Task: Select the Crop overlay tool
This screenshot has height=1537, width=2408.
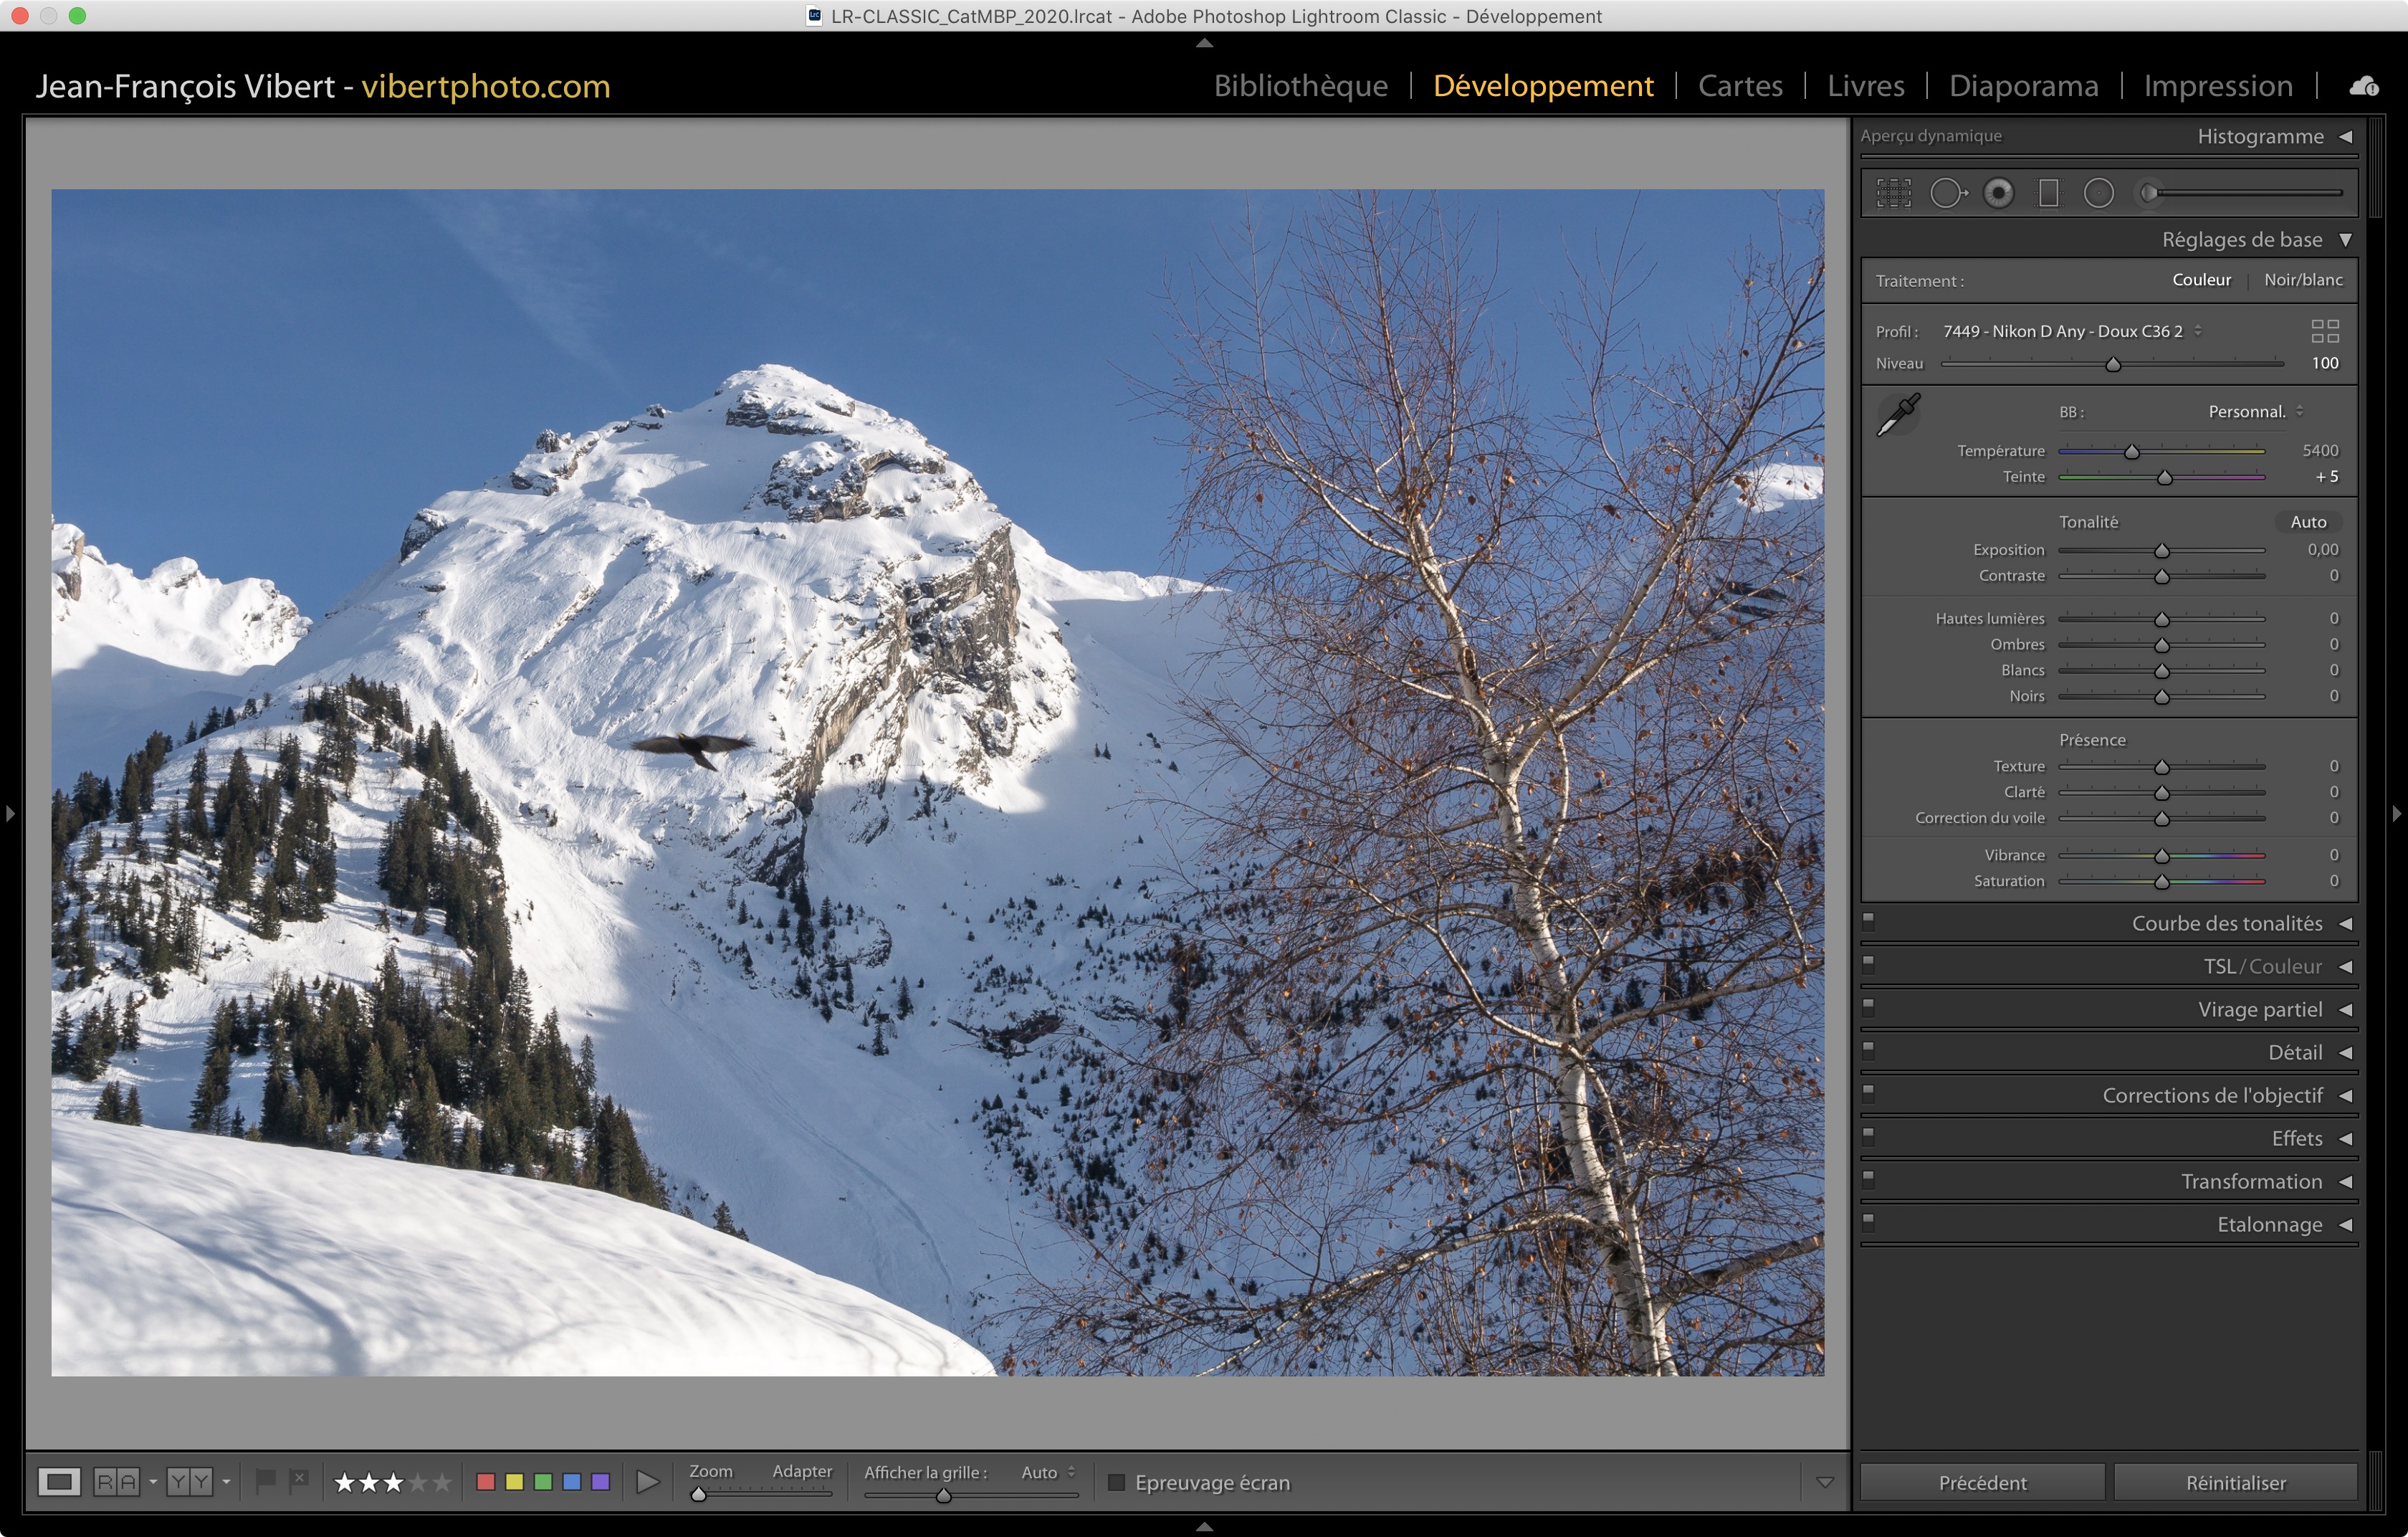Action: 1893,193
